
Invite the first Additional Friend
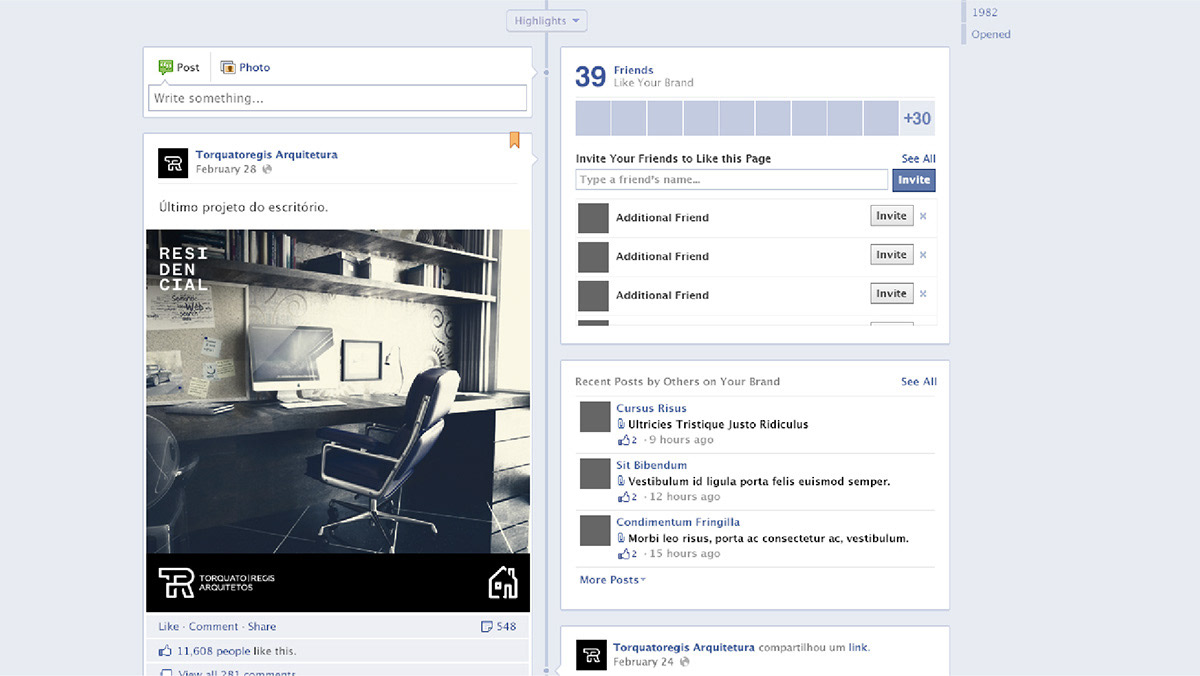click(x=891, y=216)
